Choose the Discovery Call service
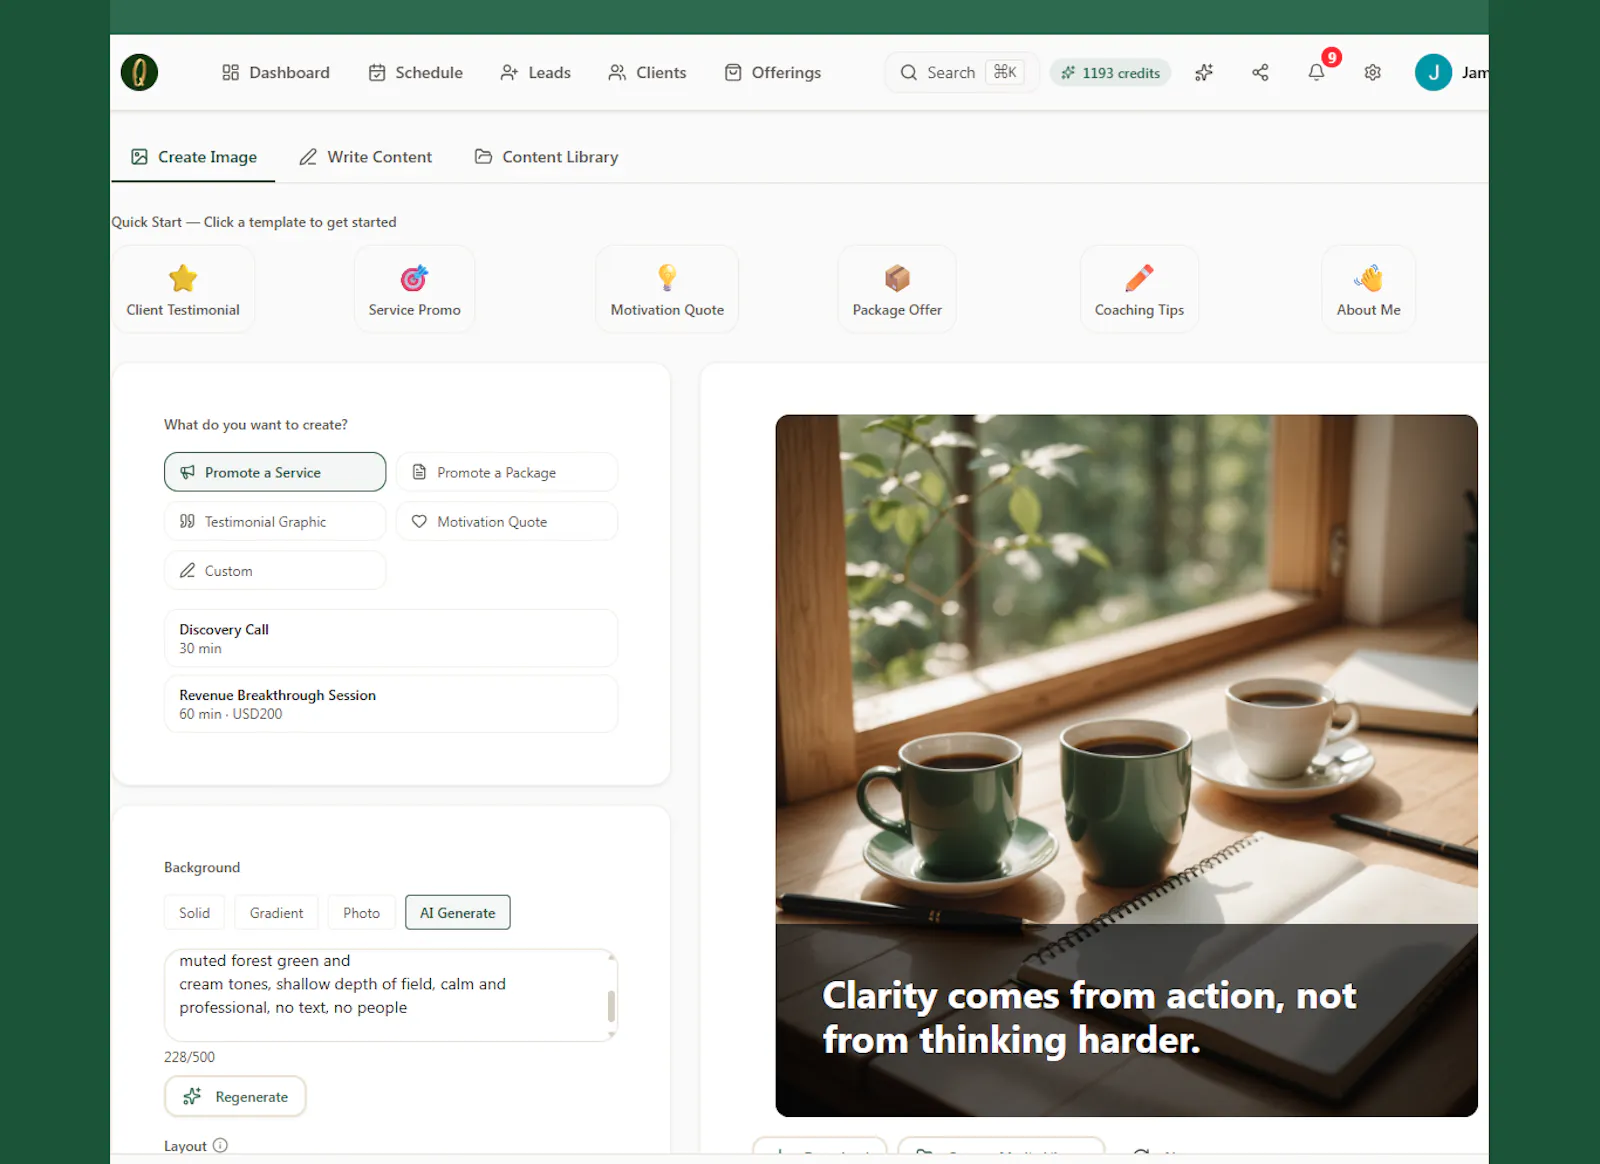 pos(391,638)
